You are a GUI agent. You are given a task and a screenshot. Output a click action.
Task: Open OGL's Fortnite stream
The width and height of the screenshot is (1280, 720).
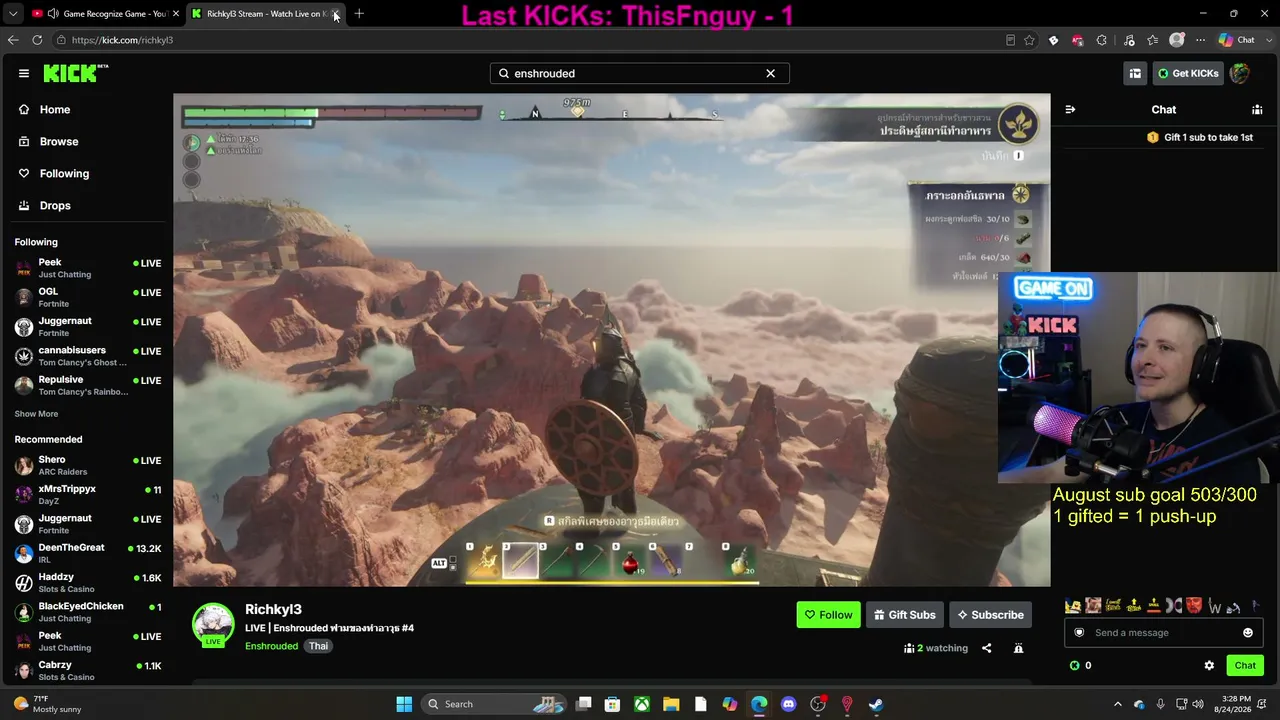pyautogui.click(x=86, y=297)
